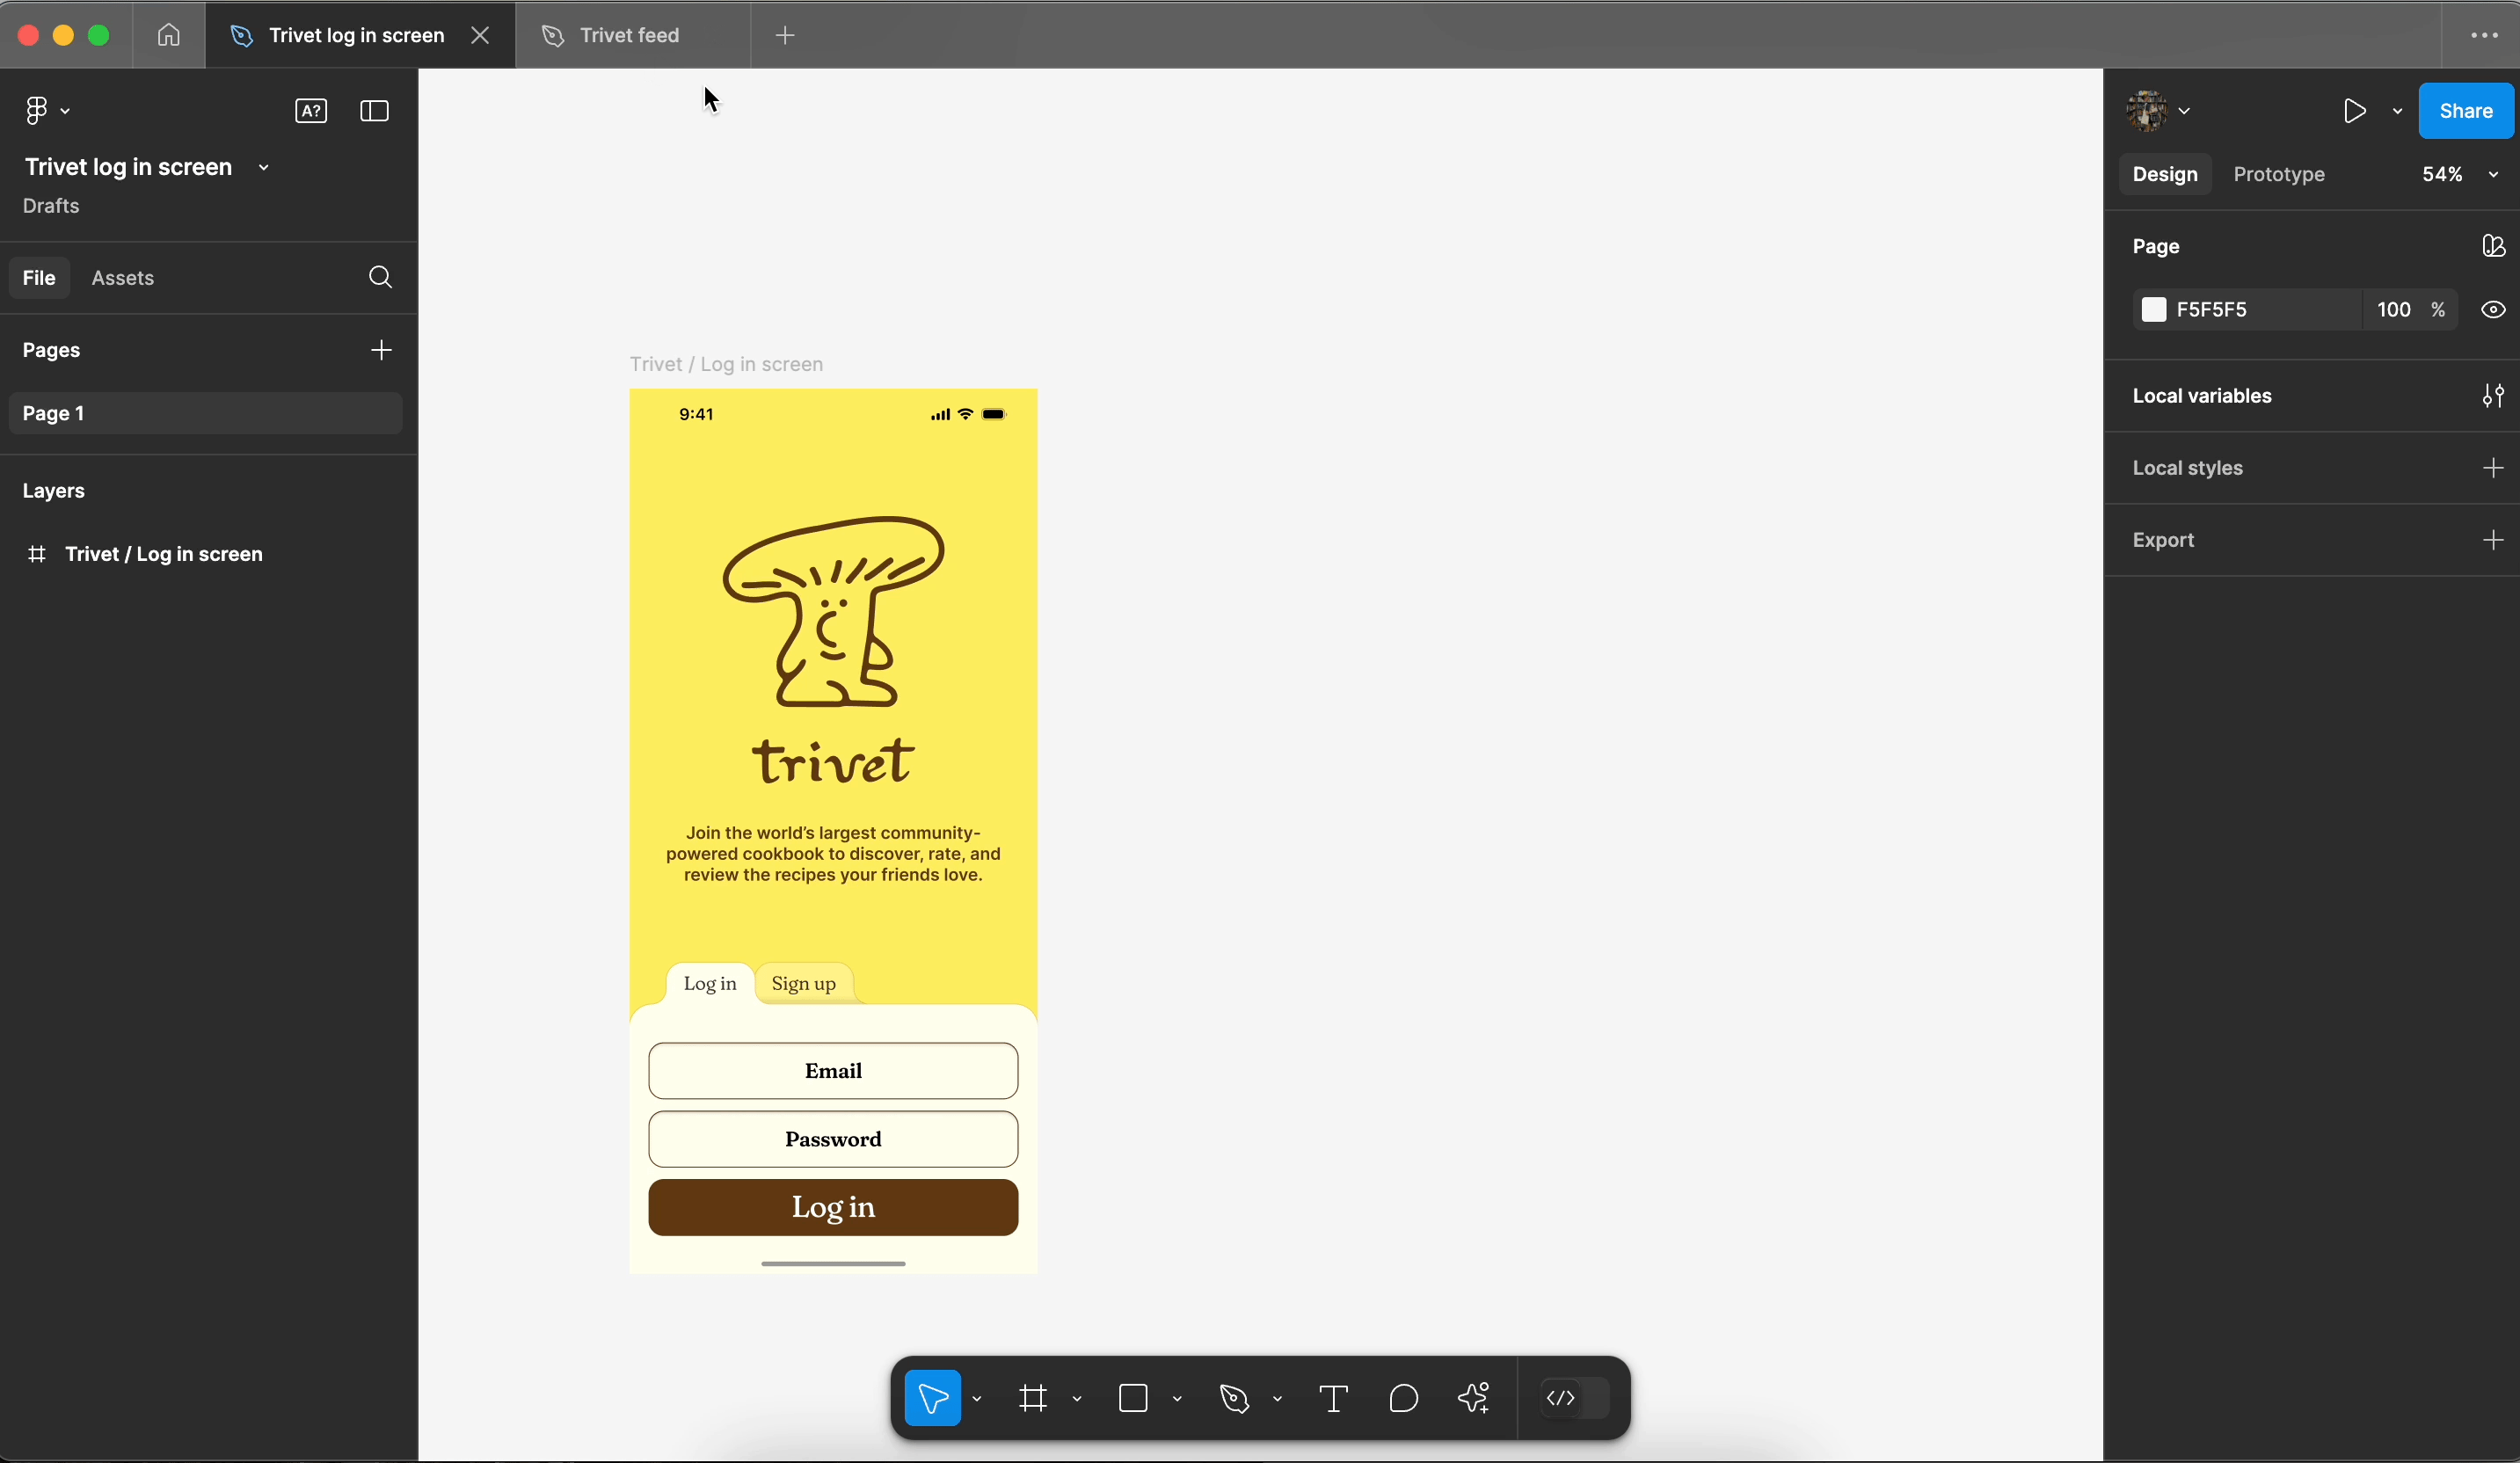Select Trivet / Log in screen layer
Image resolution: width=2520 pixels, height=1463 pixels.
(x=163, y=554)
